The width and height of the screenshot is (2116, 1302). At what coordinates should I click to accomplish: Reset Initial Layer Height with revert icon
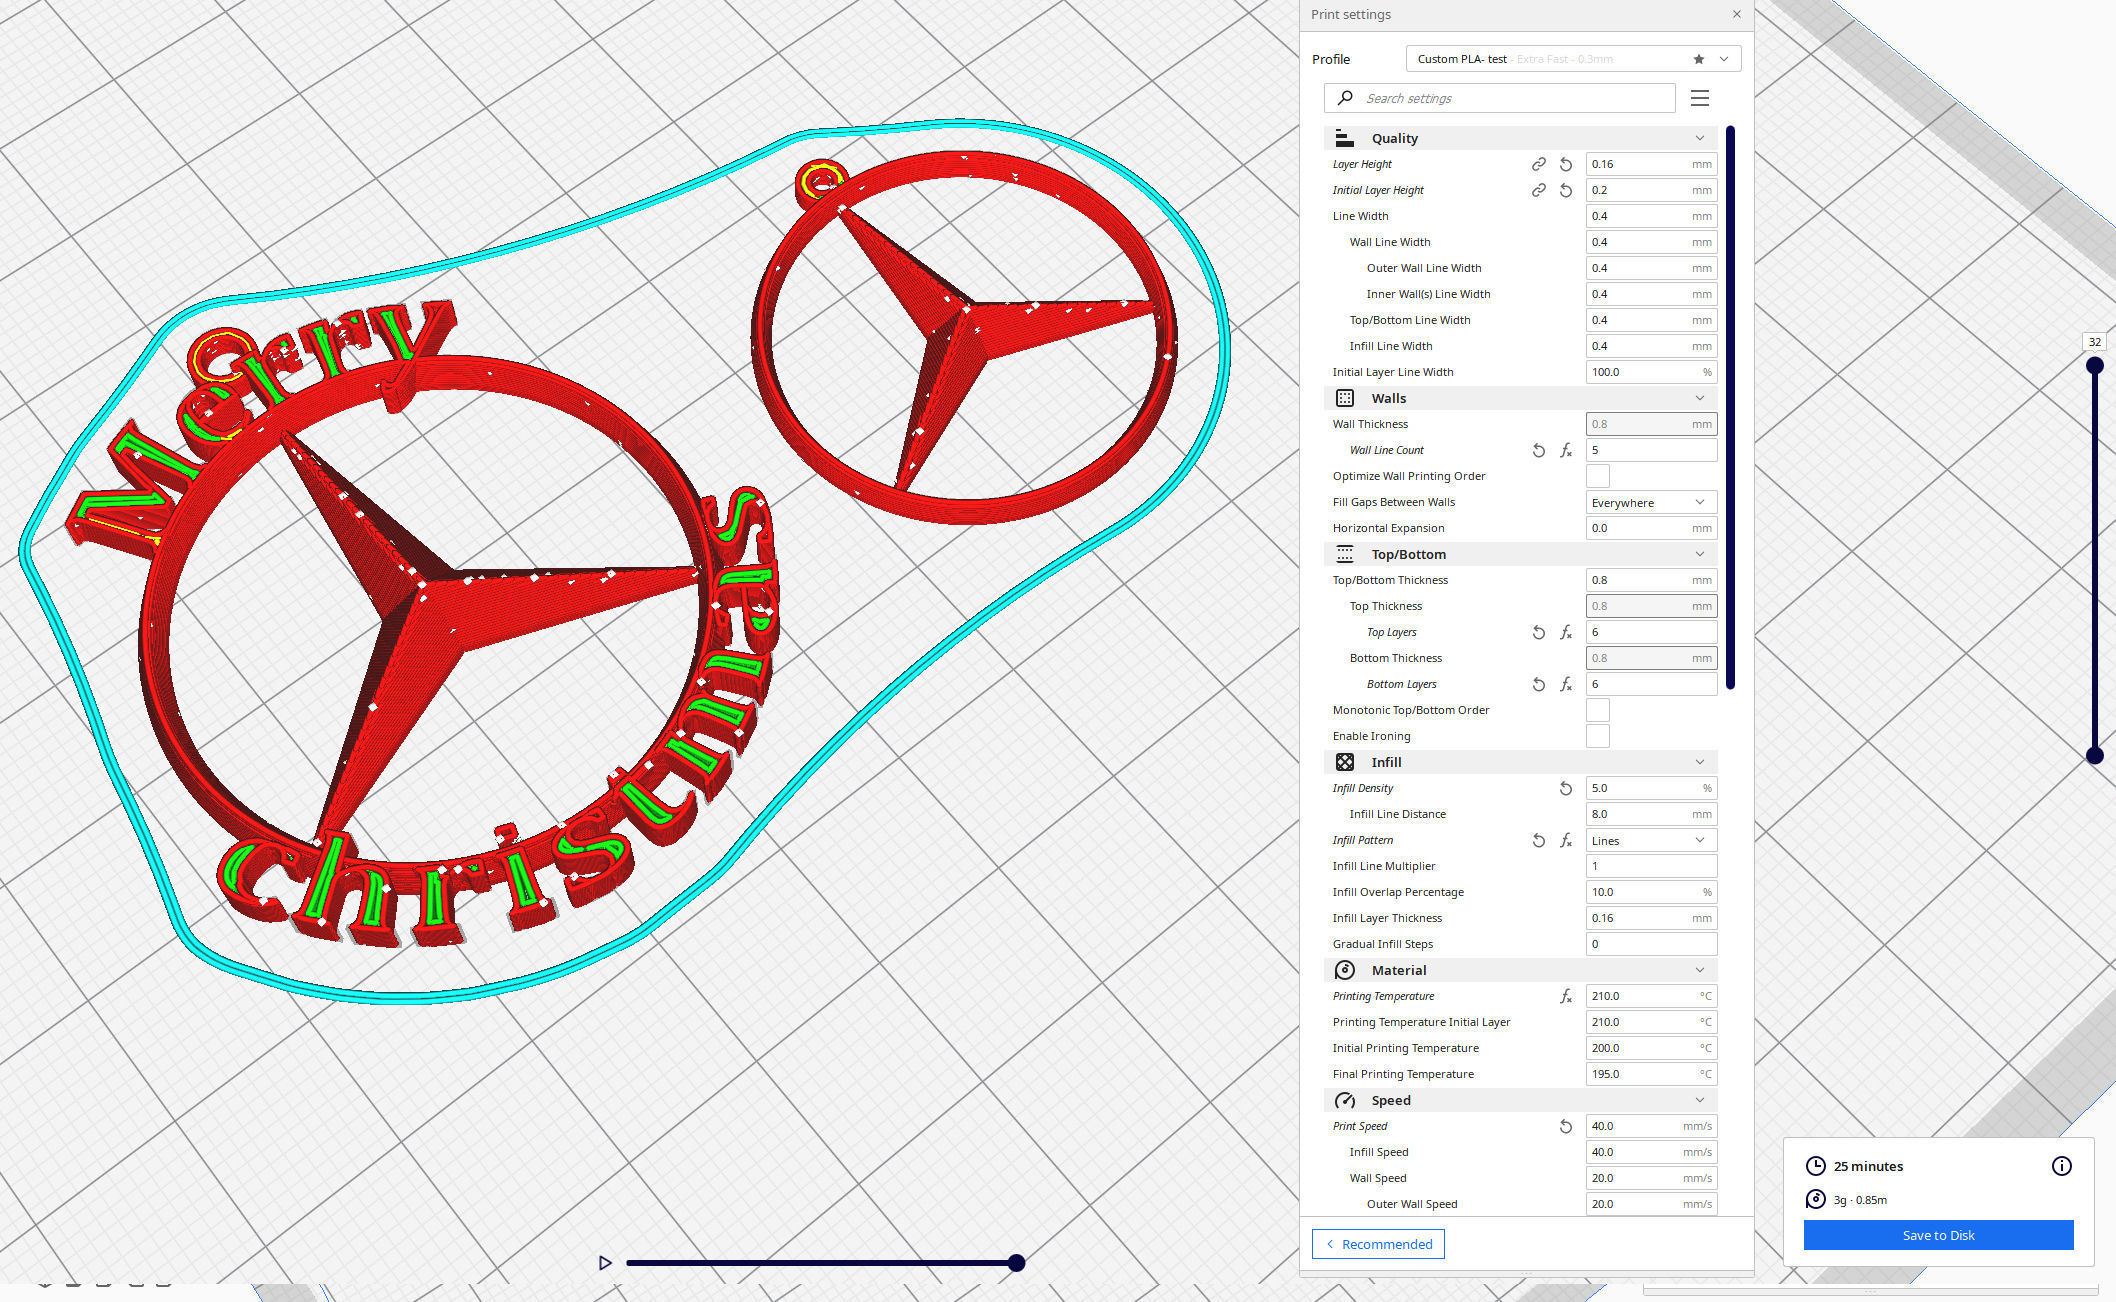1566,190
